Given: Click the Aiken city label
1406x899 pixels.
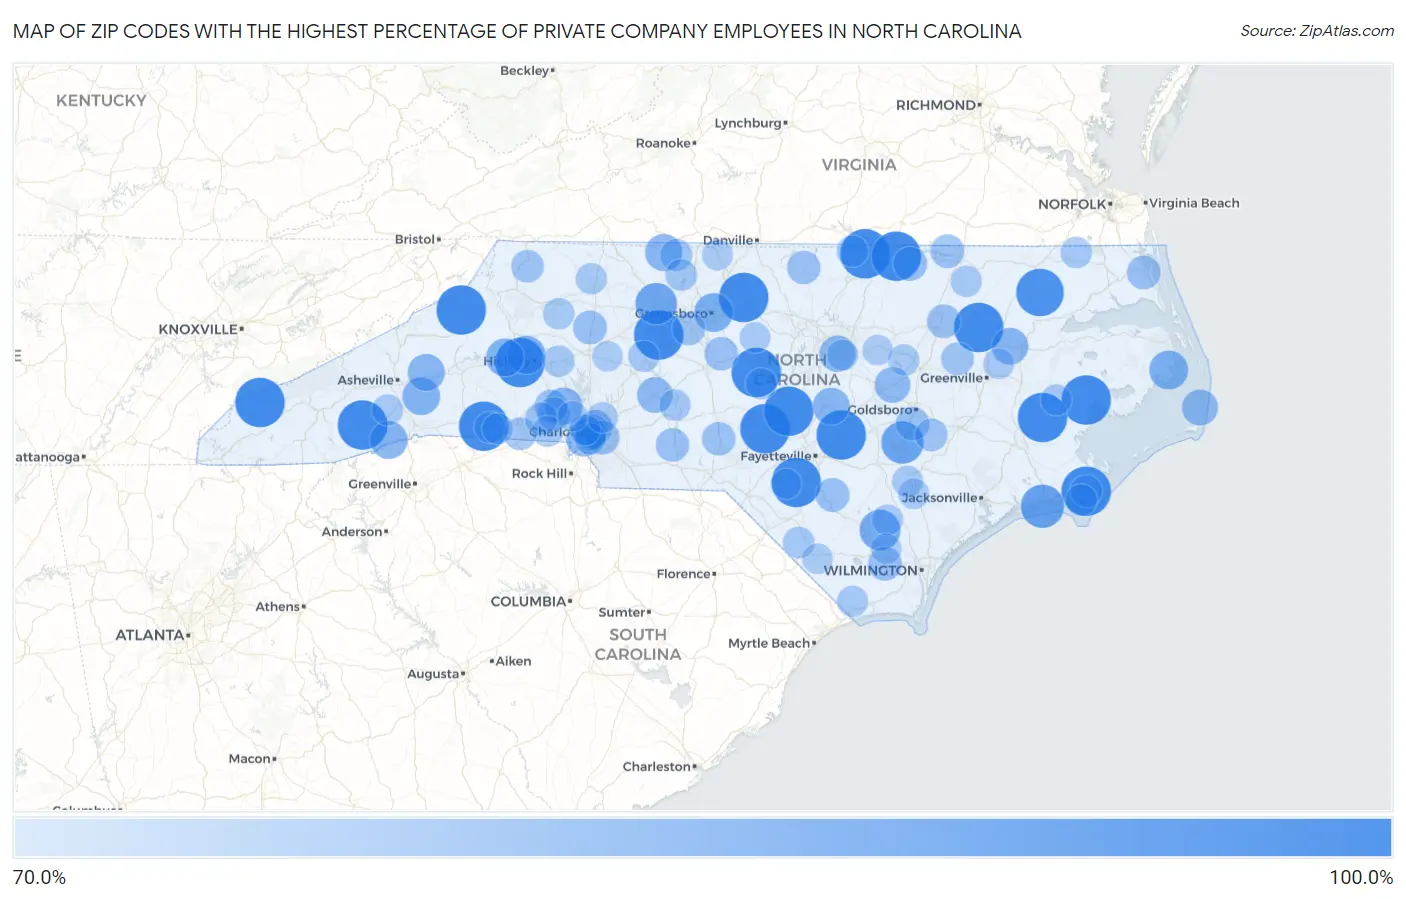Looking at the screenshot, I should tap(510, 661).
